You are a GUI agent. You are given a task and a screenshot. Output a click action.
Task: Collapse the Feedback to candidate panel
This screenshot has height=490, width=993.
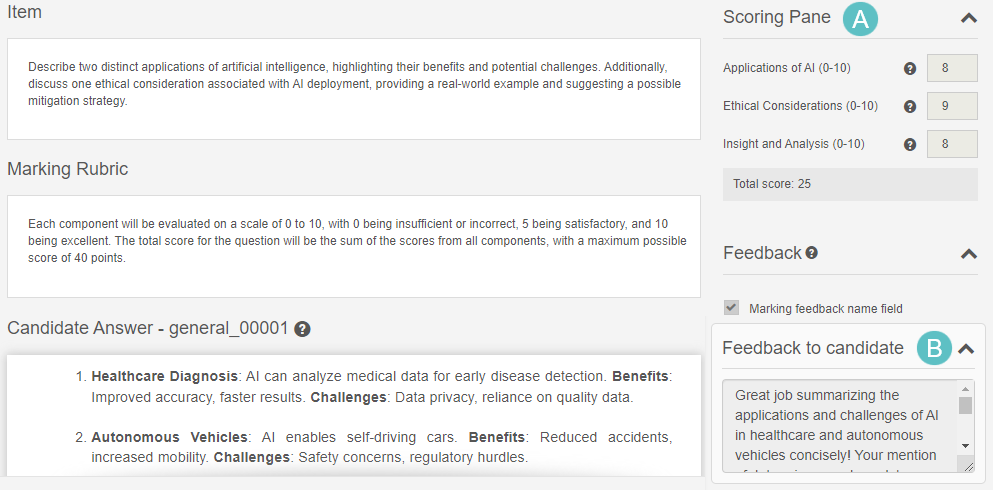coord(966,349)
